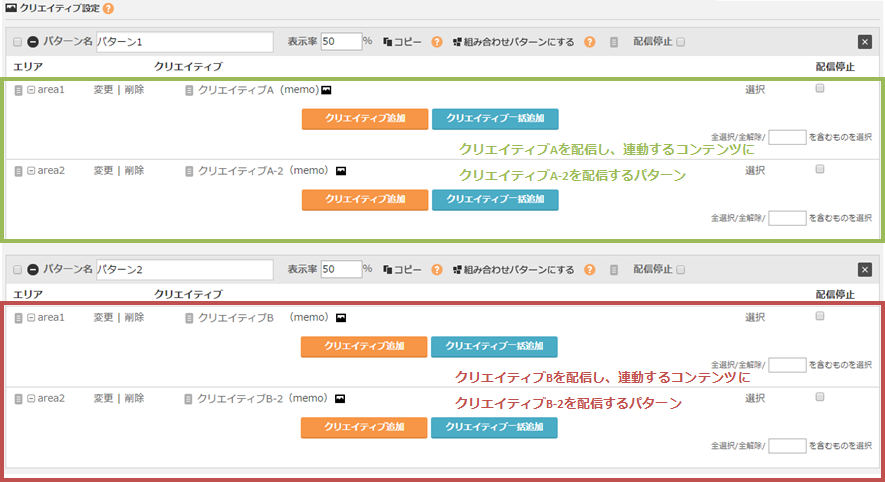Open the image preview icon for クリエイティブA-2
Viewport: 885px width, 482px height.
point(341,170)
